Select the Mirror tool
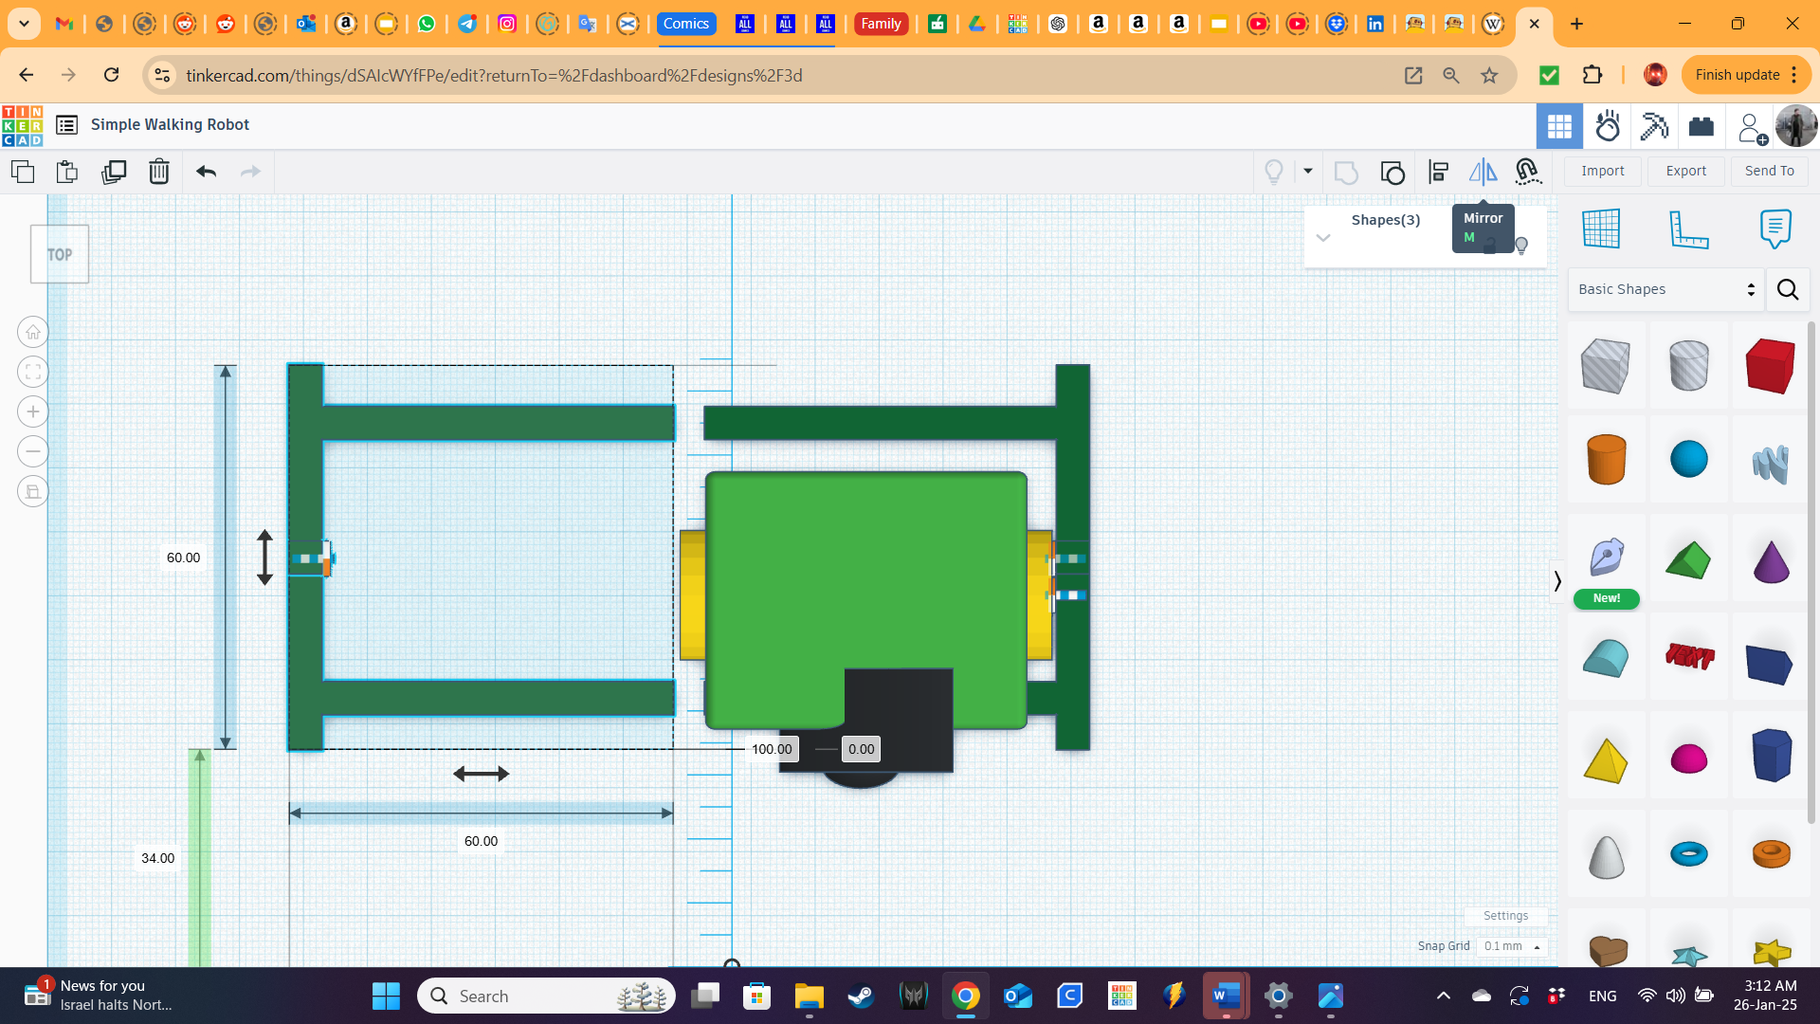 tap(1482, 171)
